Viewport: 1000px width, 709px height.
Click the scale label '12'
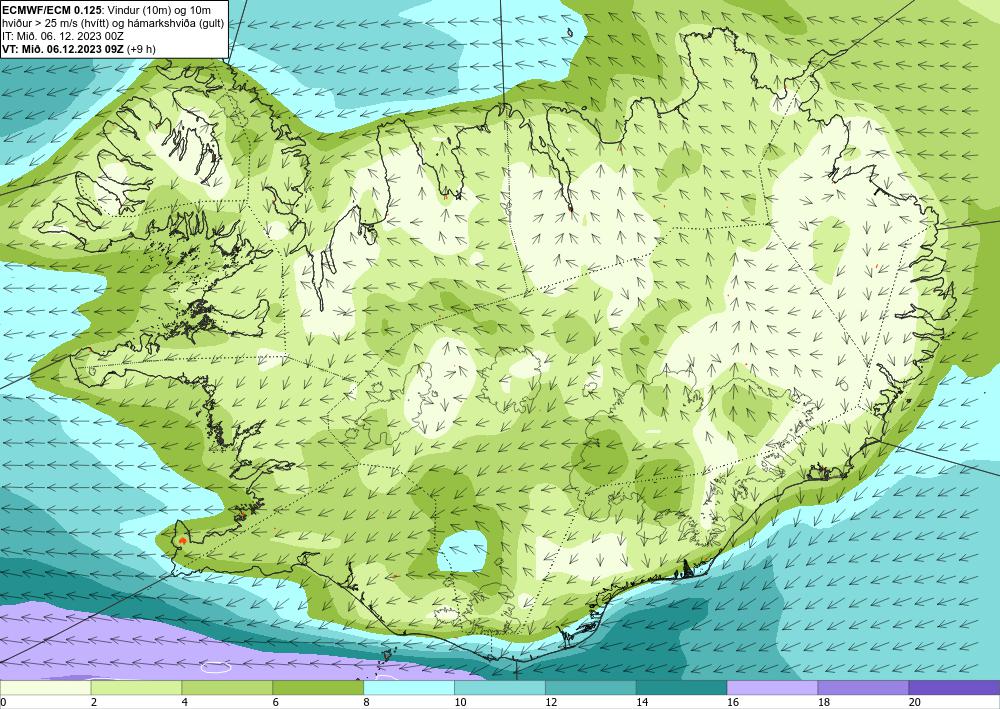tap(551, 702)
